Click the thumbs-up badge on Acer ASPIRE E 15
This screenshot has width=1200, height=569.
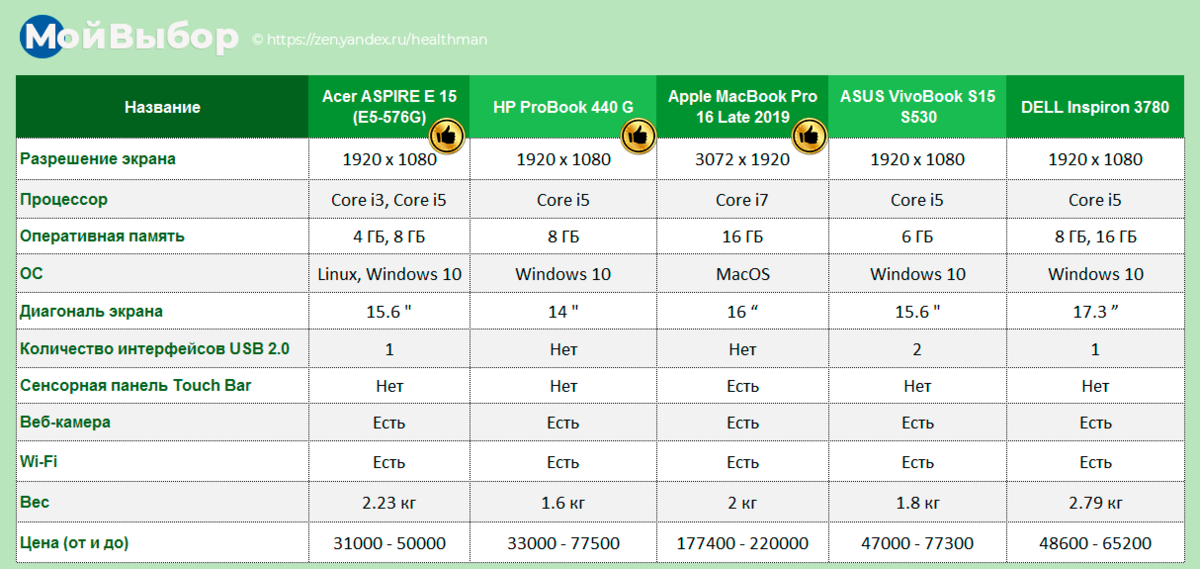(x=447, y=134)
